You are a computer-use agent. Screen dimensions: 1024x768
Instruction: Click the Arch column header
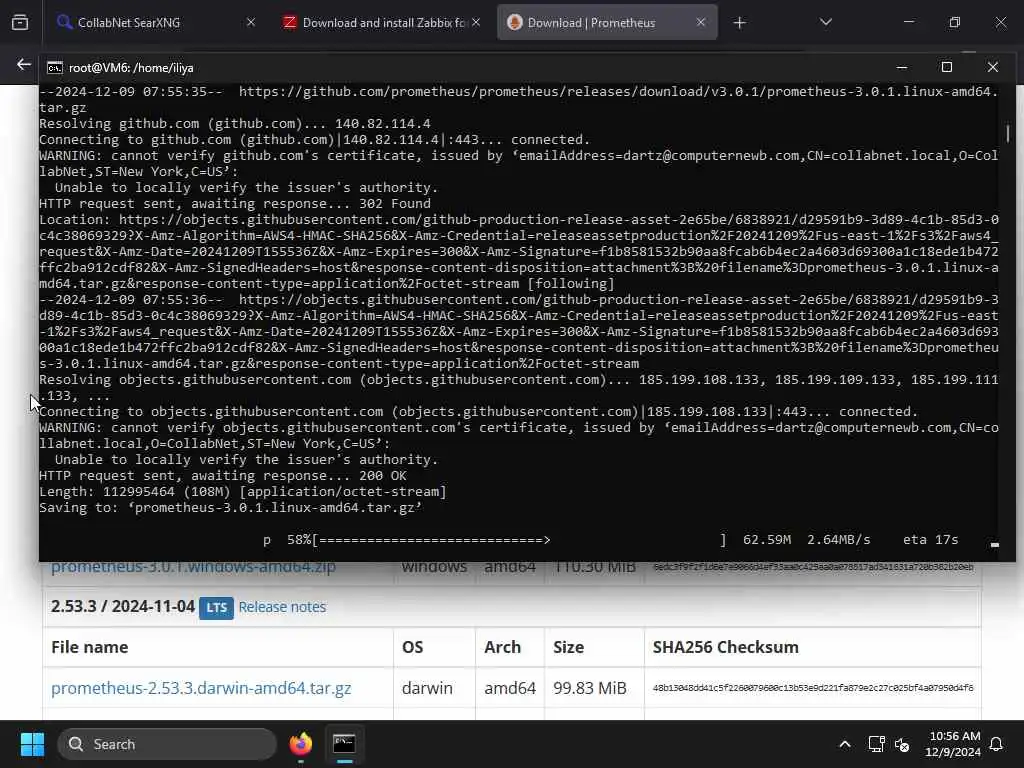coord(502,647)
